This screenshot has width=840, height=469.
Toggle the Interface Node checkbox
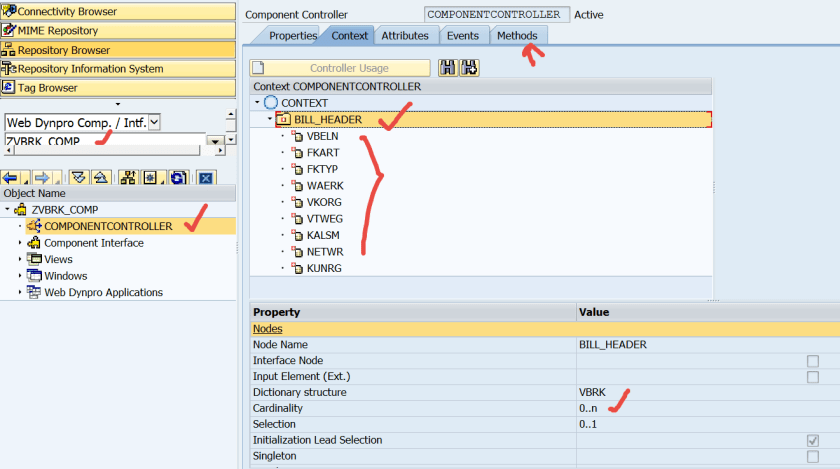click(x=812, y=361)
